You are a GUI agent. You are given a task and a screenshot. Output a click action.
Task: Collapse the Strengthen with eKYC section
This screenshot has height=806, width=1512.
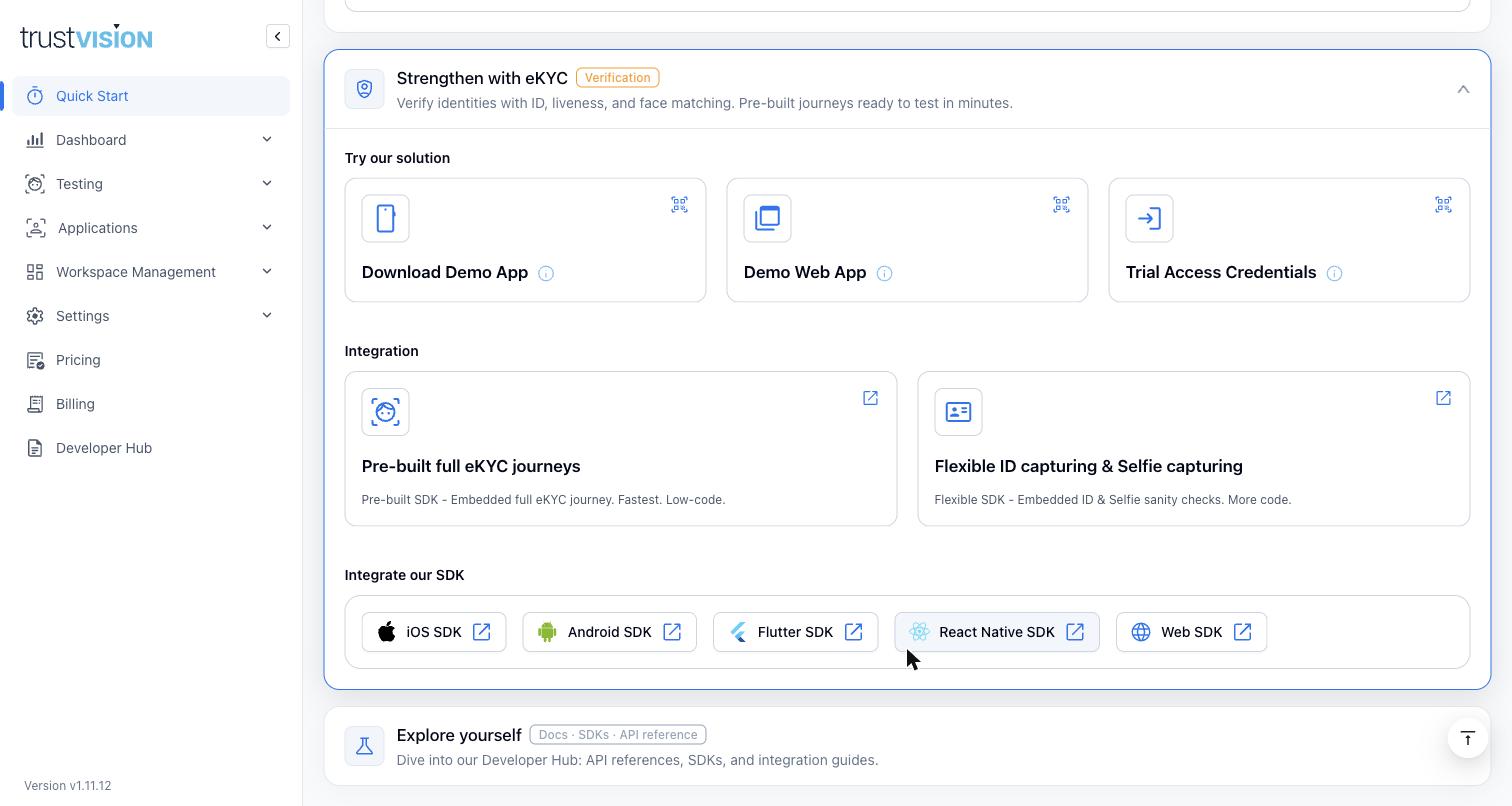[x=1463, y=89]
